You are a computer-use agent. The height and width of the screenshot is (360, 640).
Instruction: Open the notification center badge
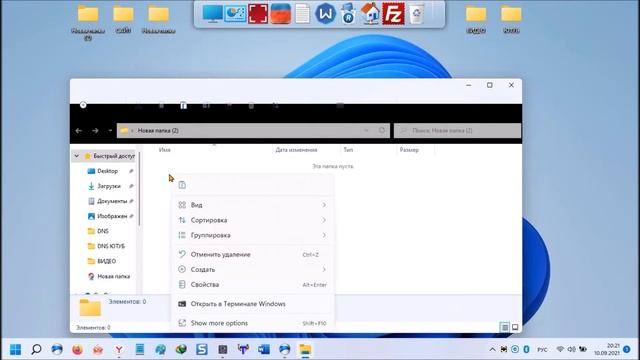[x=627, y=349]
